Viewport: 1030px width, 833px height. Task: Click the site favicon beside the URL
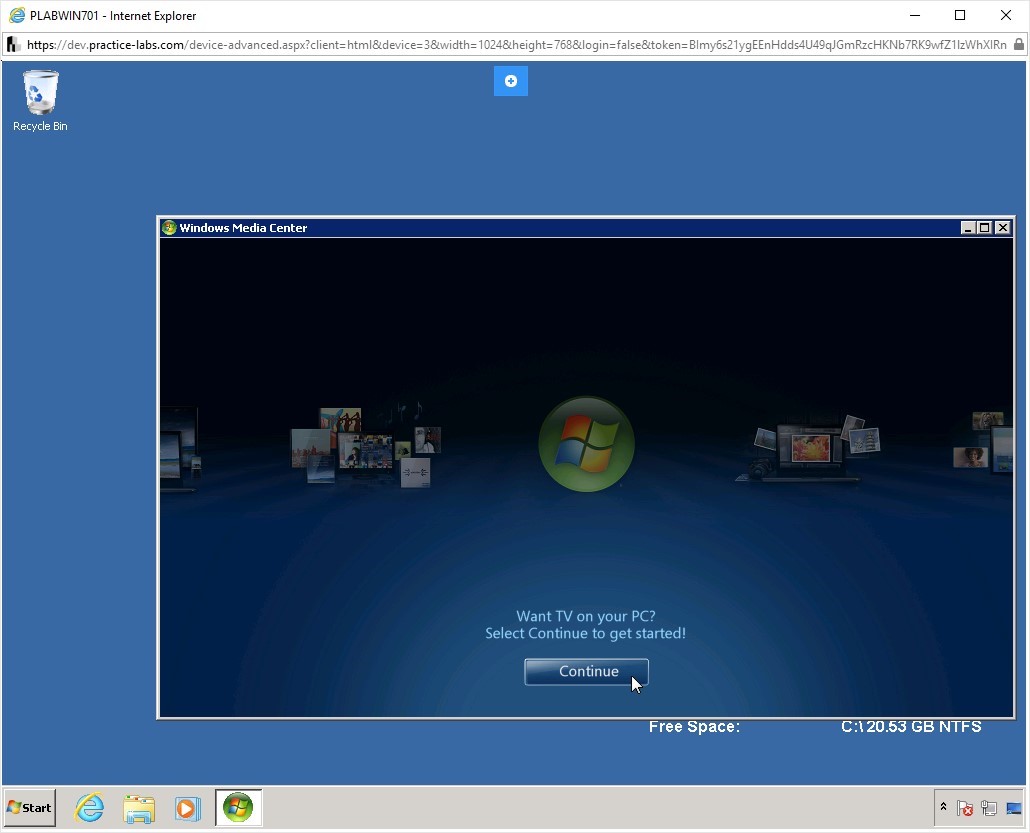point(13,45)
